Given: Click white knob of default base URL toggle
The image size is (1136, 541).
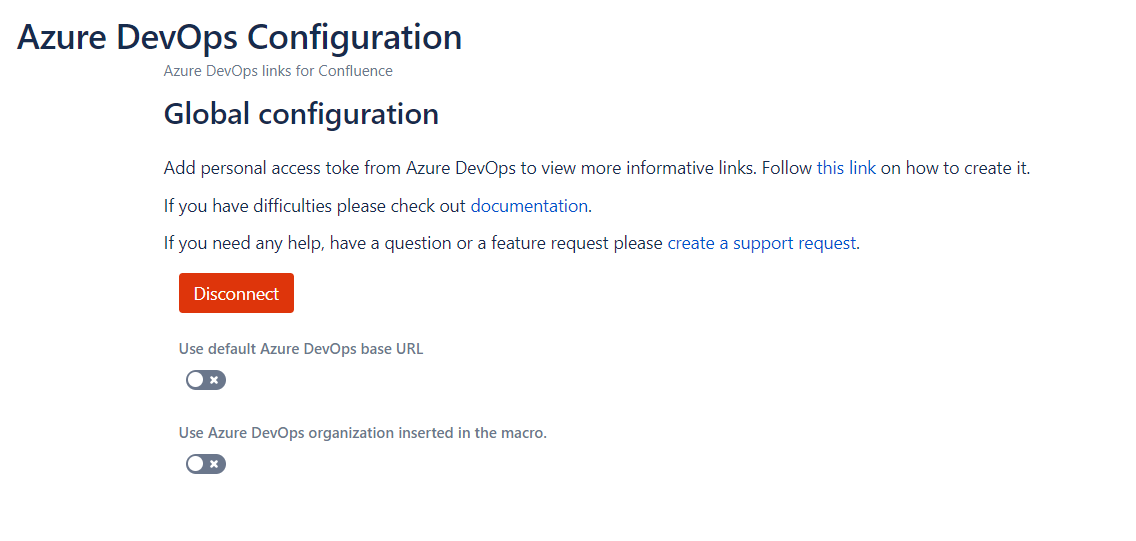Looking at the screenshot, I should coord(195,380).
